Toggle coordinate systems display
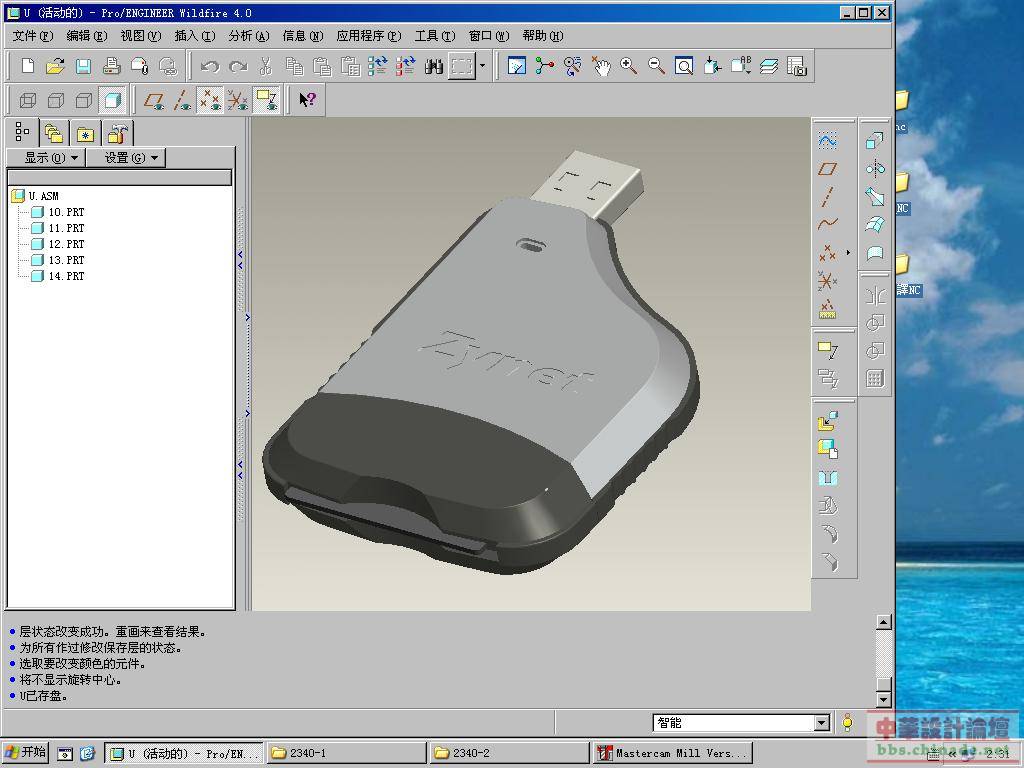Viewport: 1024px width, 768px height. point(238,100)
